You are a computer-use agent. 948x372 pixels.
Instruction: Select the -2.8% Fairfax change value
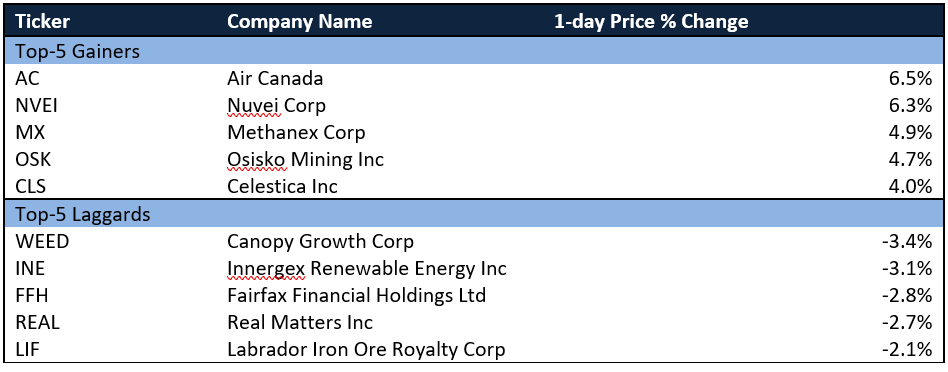(x=907, y=295)
